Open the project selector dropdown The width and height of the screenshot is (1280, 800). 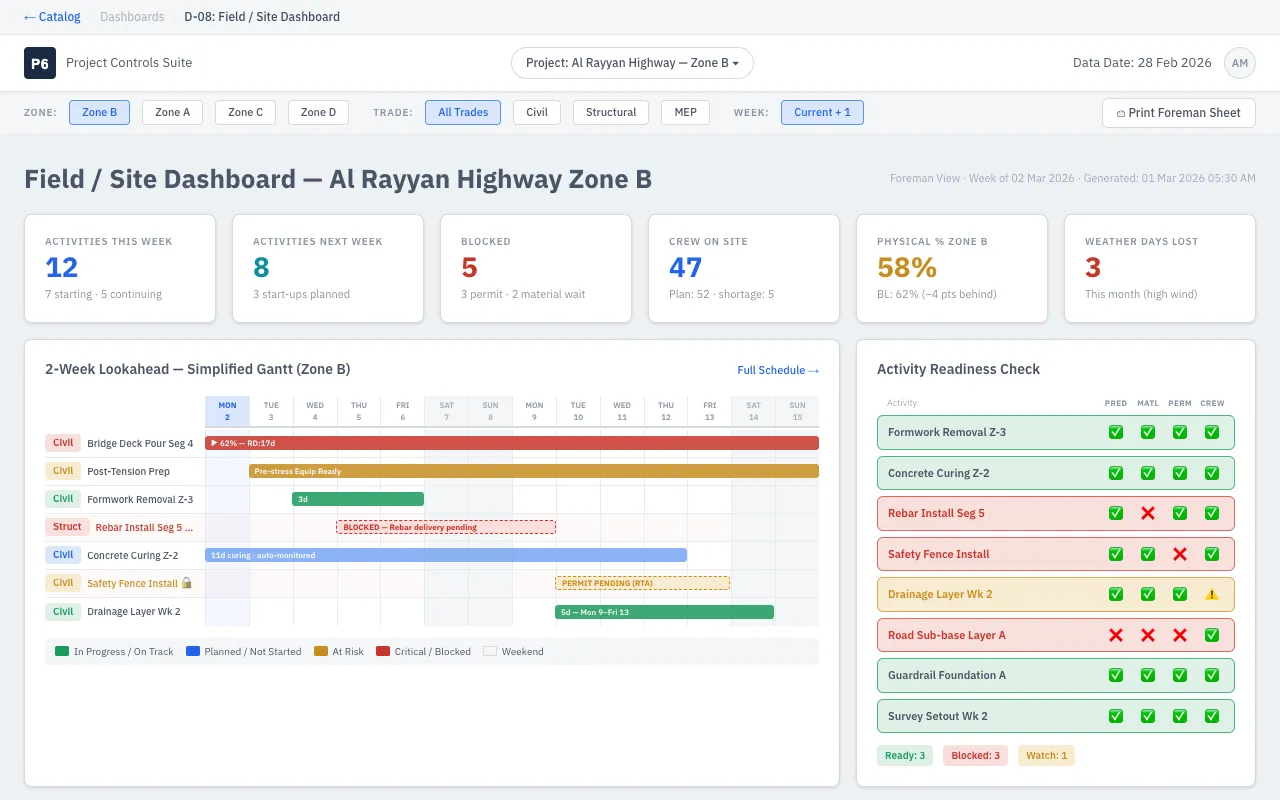[x=631, y=62]
